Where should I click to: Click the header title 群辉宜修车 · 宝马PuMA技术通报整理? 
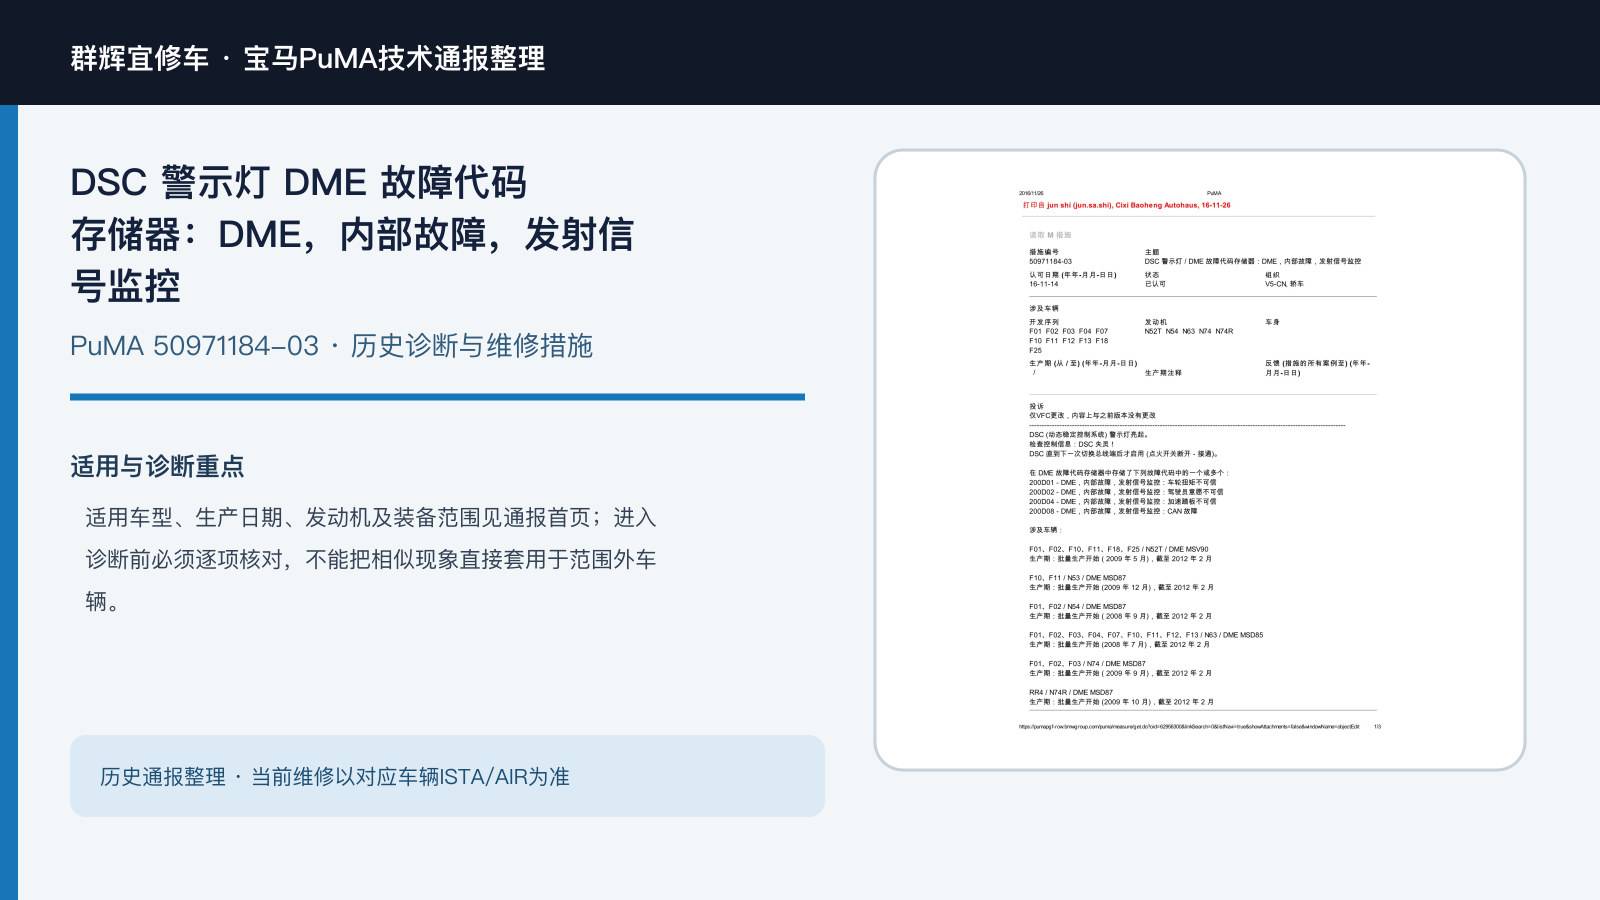click(x=308, y=58)
